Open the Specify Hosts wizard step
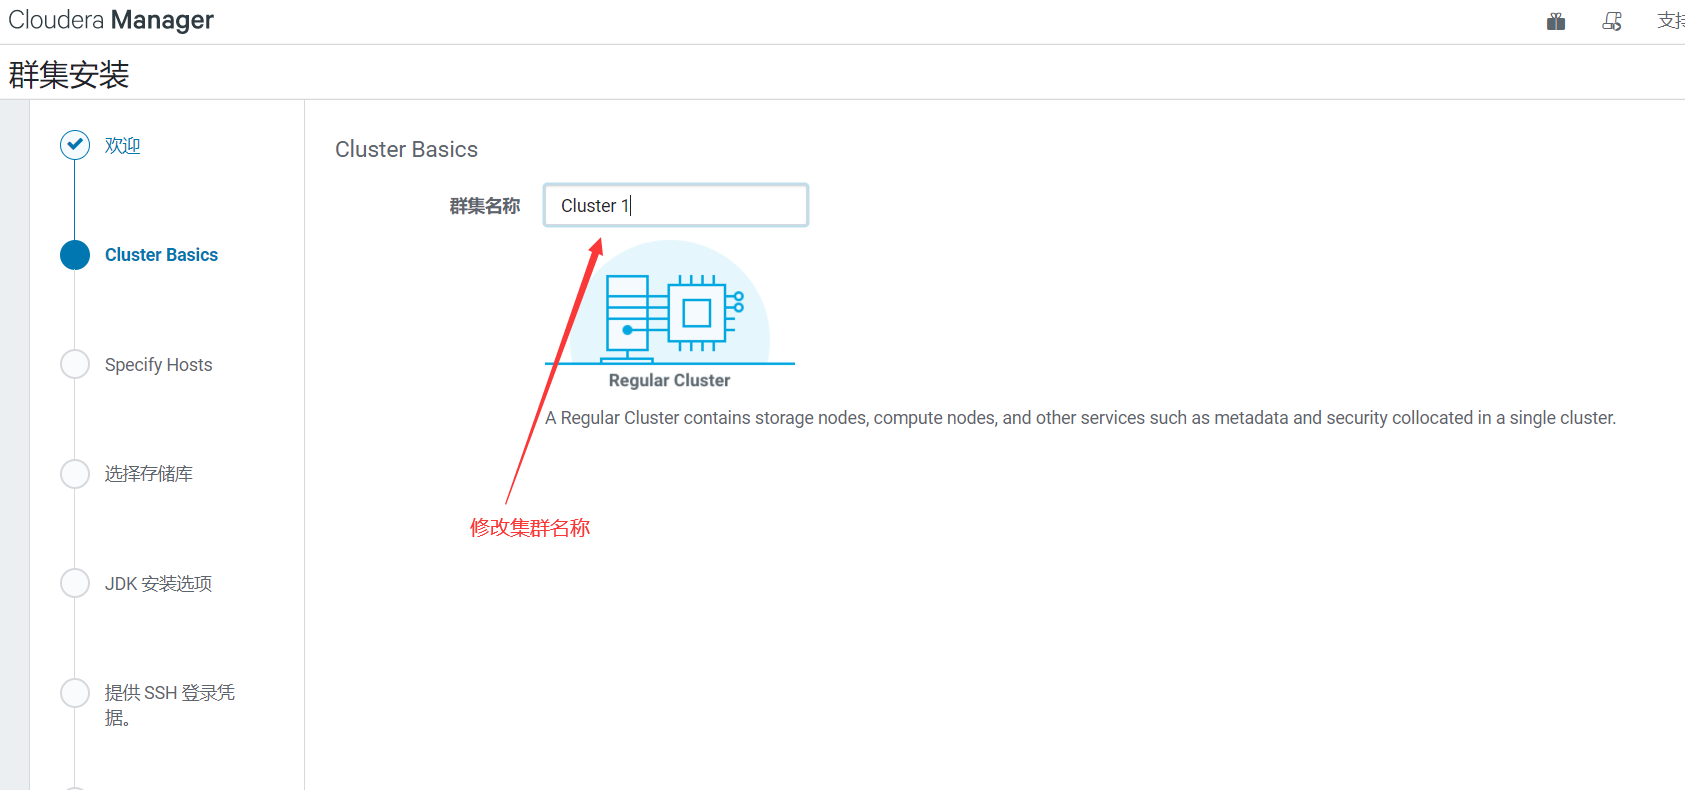 tap(158, 365)
